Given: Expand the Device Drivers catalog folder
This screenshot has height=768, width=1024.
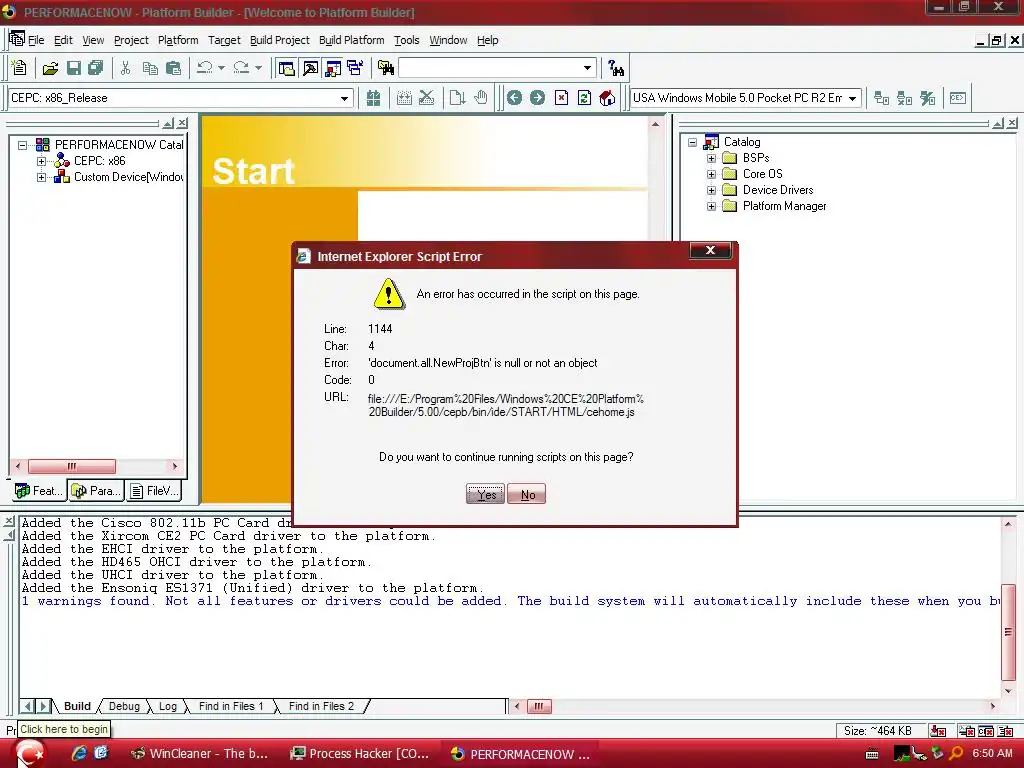Looking at the screenshot, I should [x=711, y=190].
